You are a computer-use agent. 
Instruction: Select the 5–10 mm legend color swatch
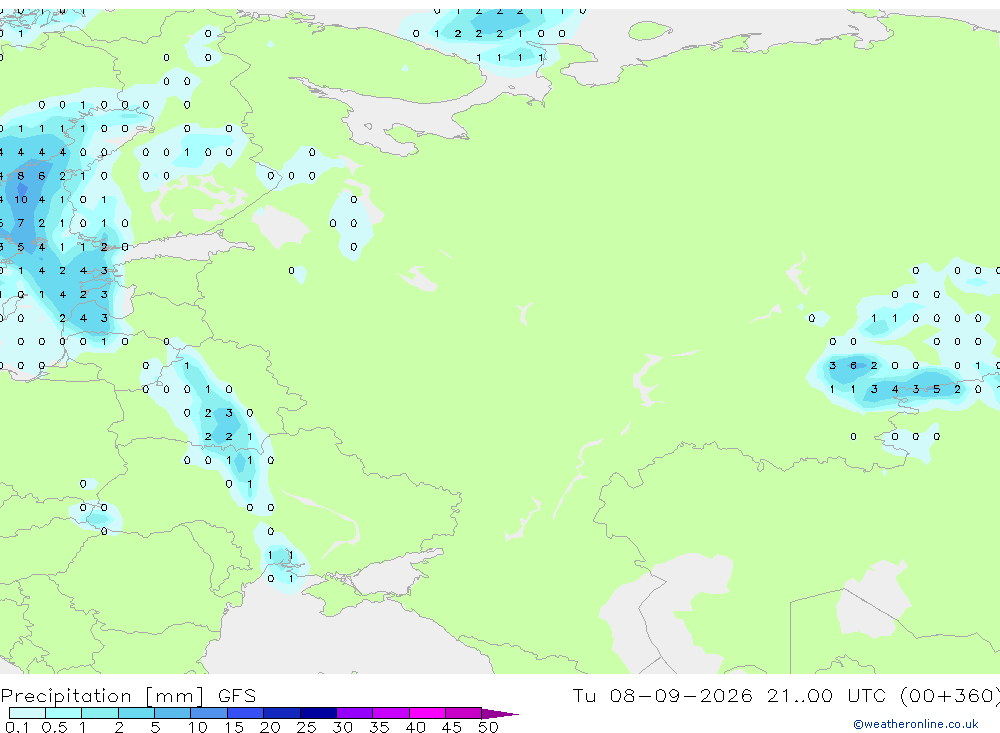coord(172,713)
